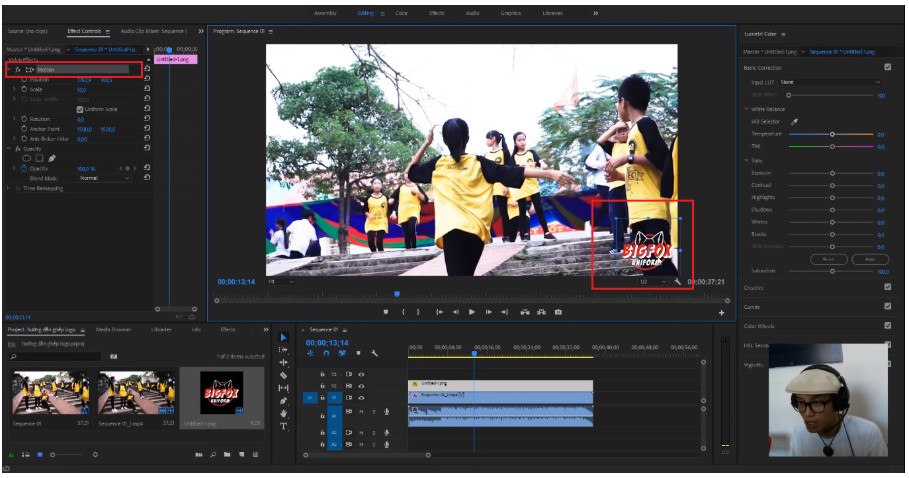Expand Time Remapping effect

point(8,188)
